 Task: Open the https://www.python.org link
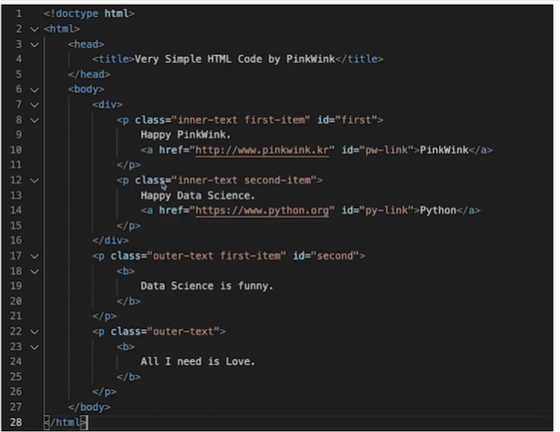pyautogui.click(x=262, y=210)
